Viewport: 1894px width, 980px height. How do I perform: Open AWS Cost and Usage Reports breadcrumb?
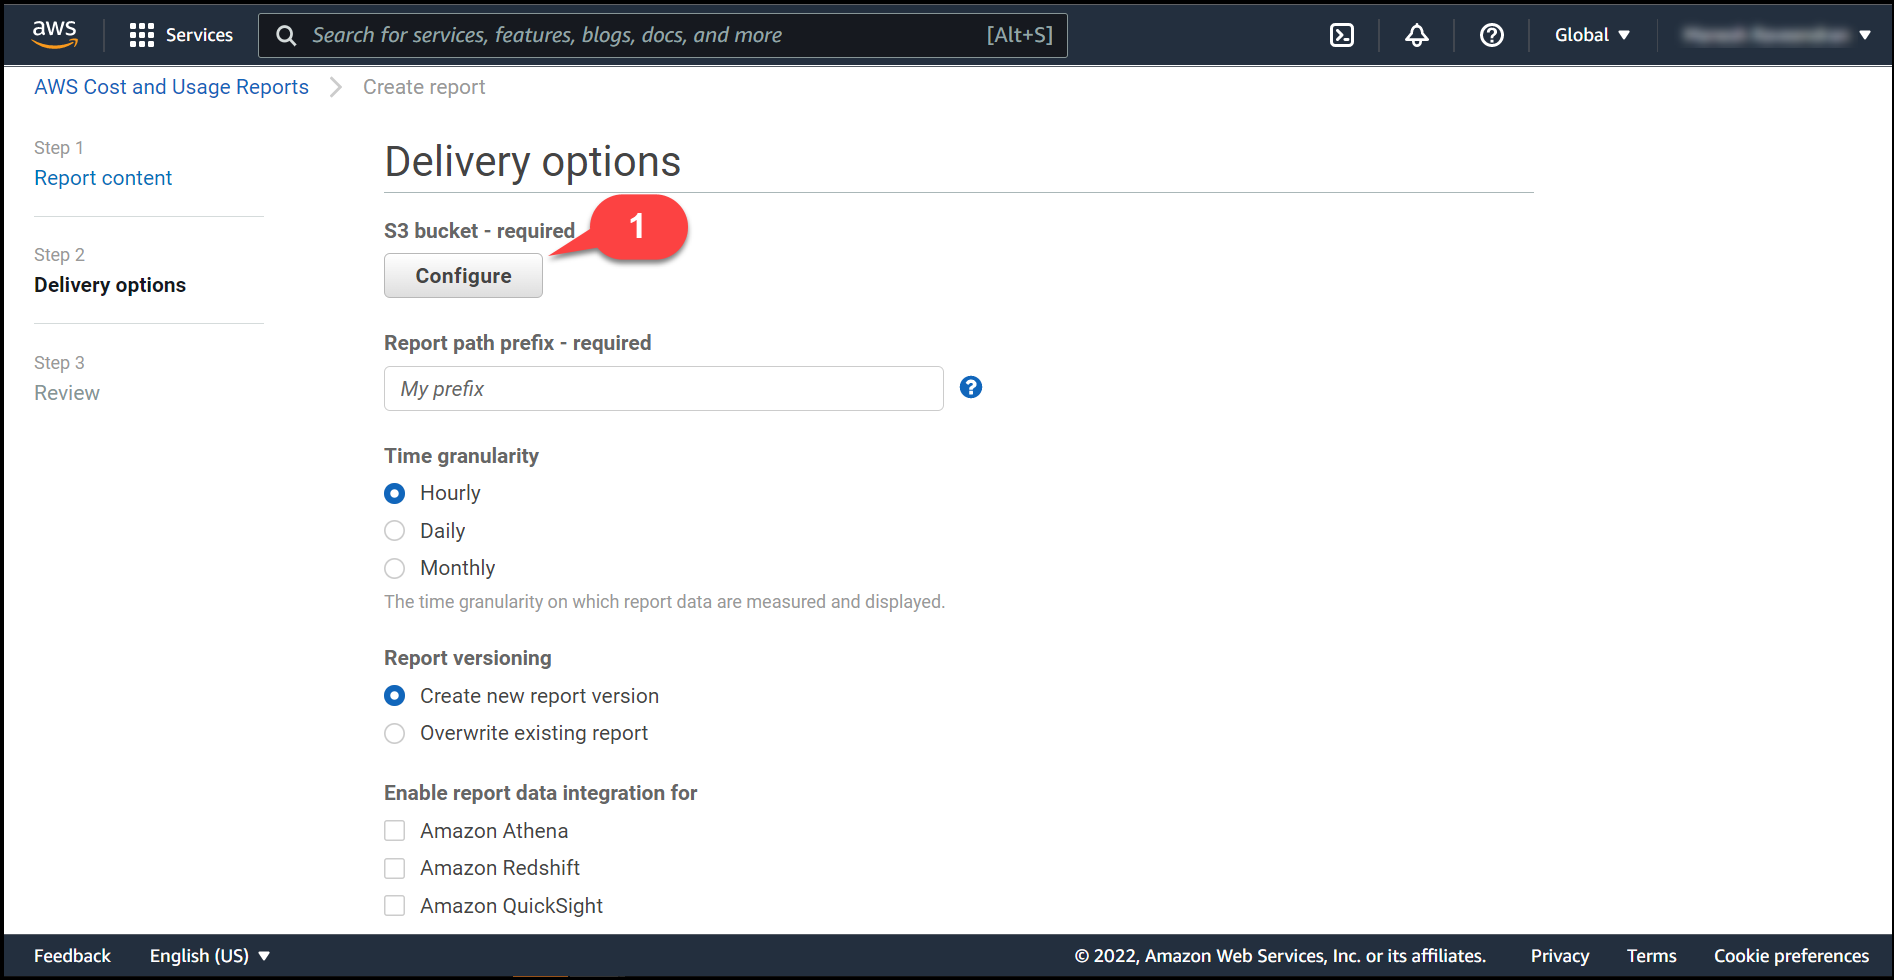click(x=171, y=87)
